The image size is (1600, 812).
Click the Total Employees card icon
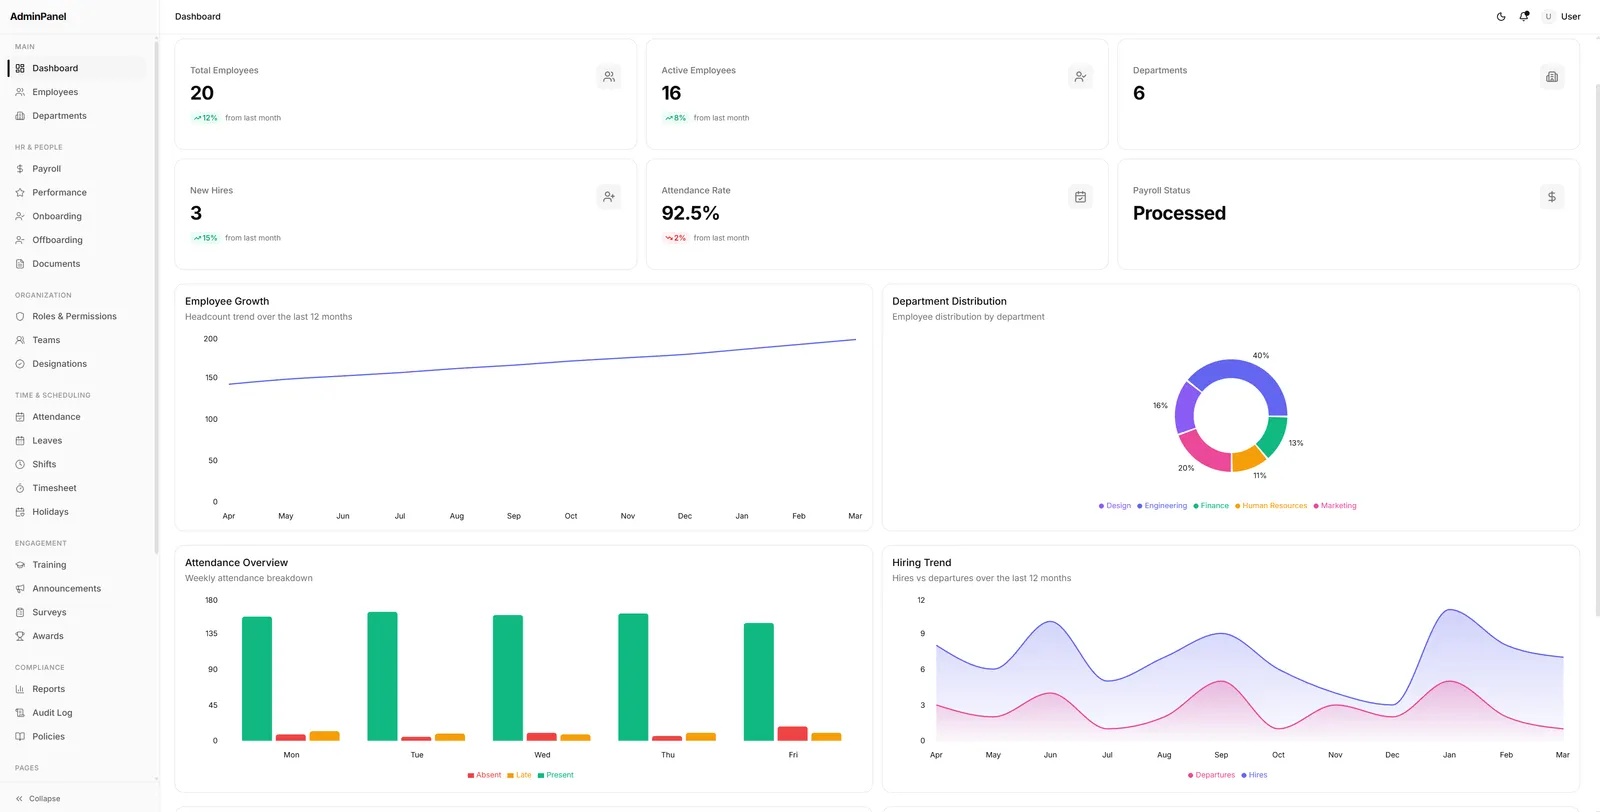click(x=609, y=77)
